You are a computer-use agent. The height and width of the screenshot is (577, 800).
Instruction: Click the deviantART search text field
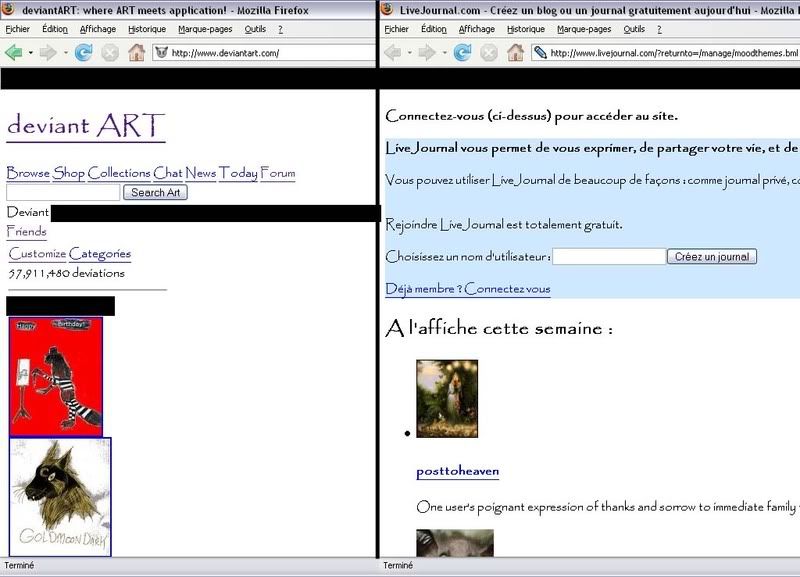pyautogui.click(x=63, y=192)
